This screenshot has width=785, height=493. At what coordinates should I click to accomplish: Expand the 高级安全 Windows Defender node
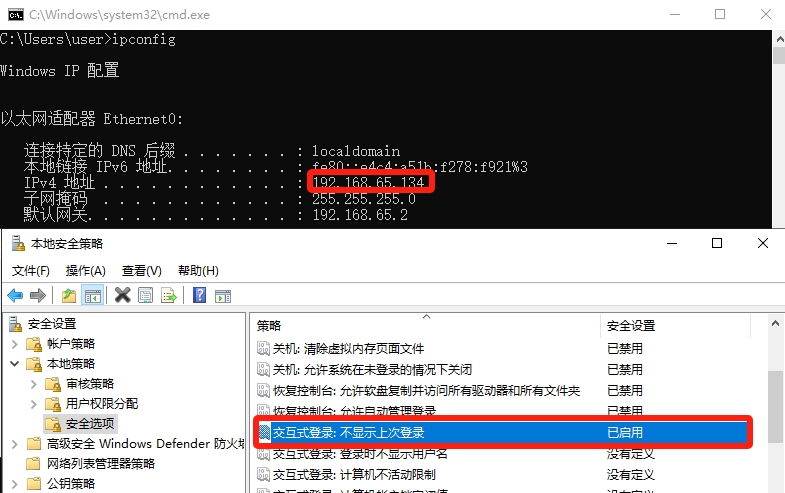(15, 444)
